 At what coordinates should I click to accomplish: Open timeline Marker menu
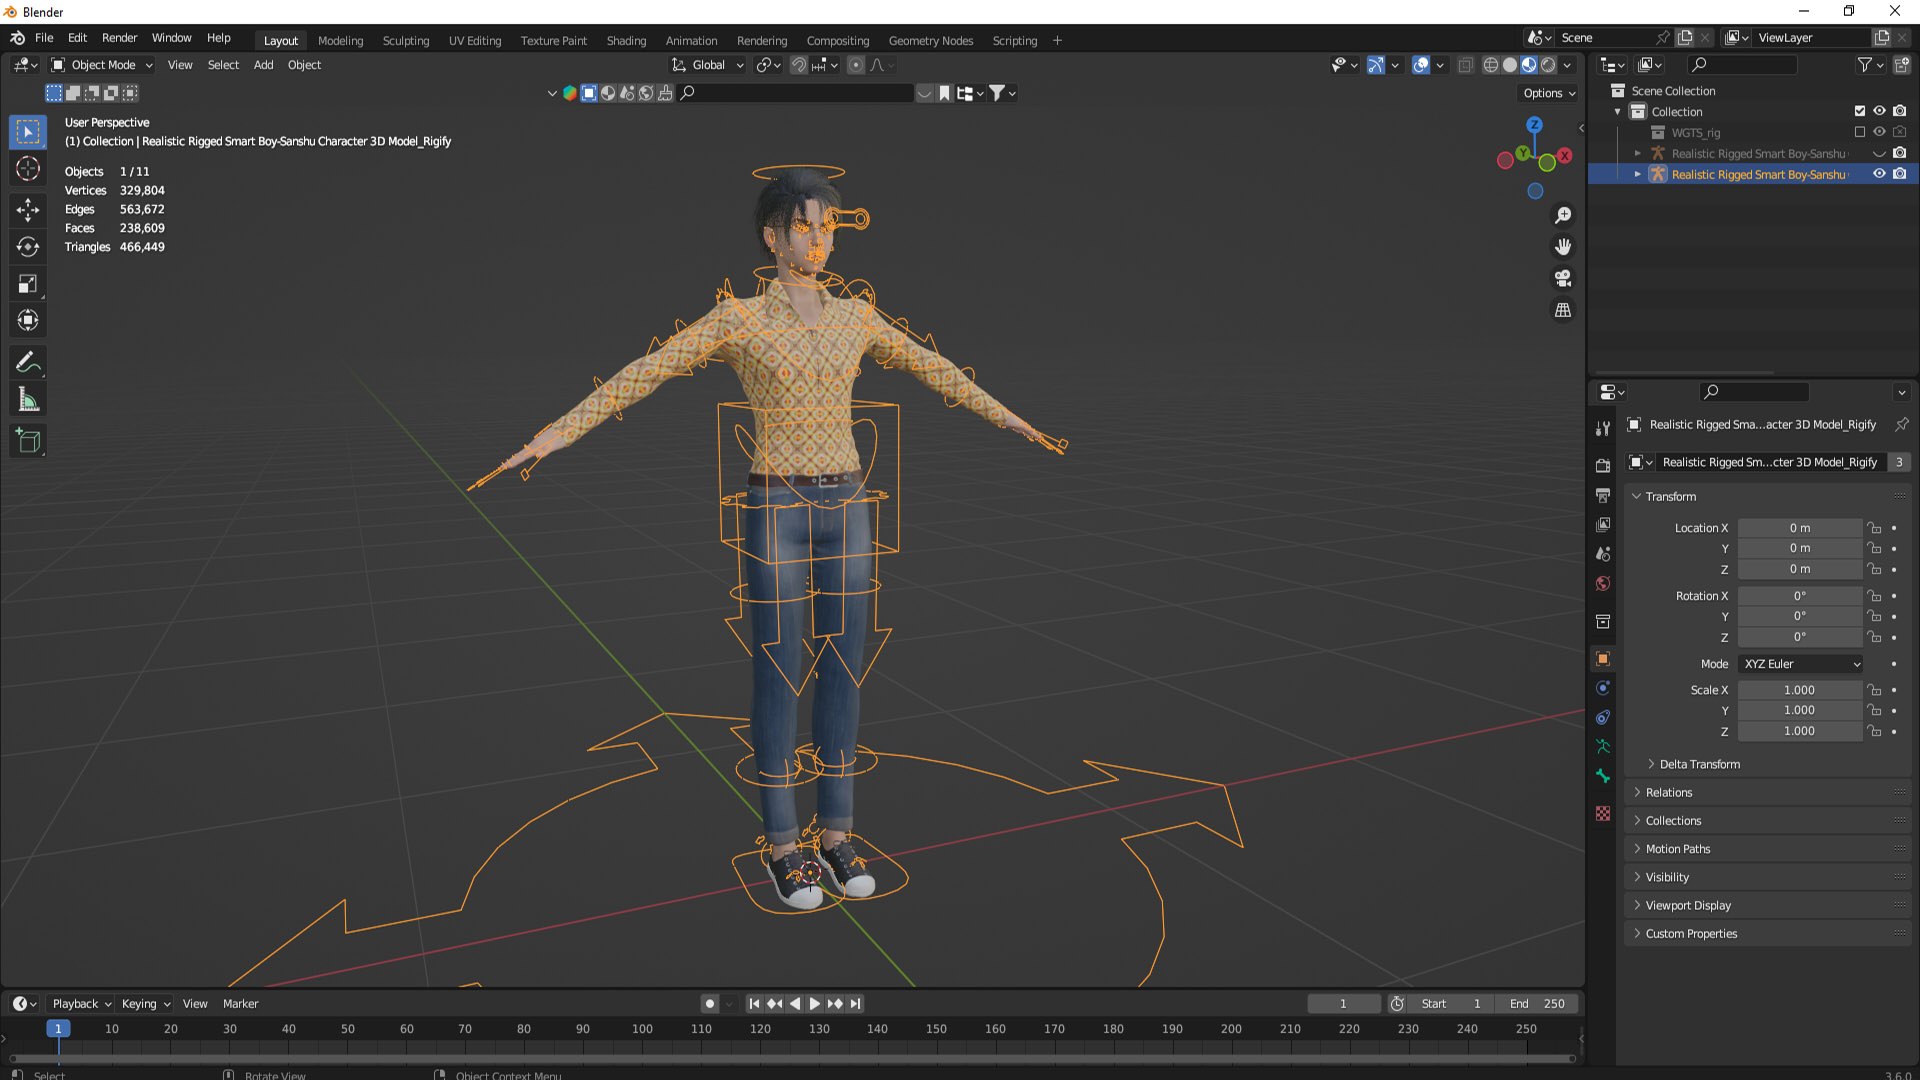(240, 1004)
